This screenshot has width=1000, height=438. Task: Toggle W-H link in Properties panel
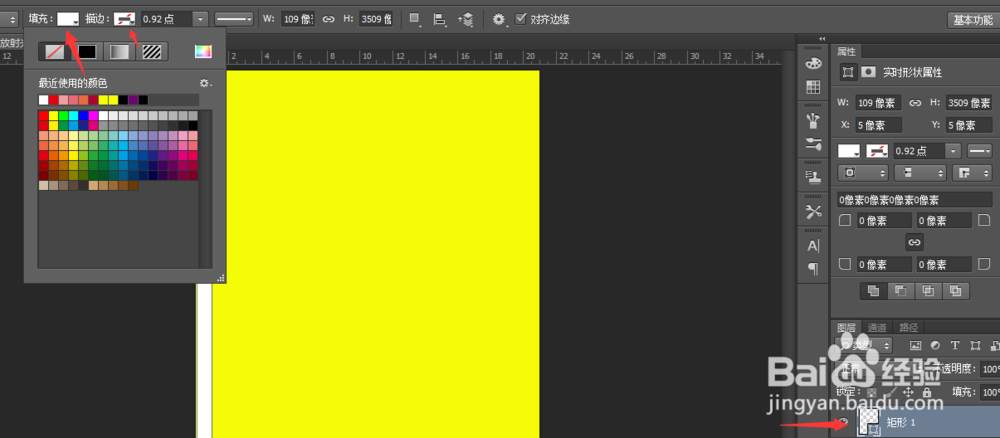915,103
